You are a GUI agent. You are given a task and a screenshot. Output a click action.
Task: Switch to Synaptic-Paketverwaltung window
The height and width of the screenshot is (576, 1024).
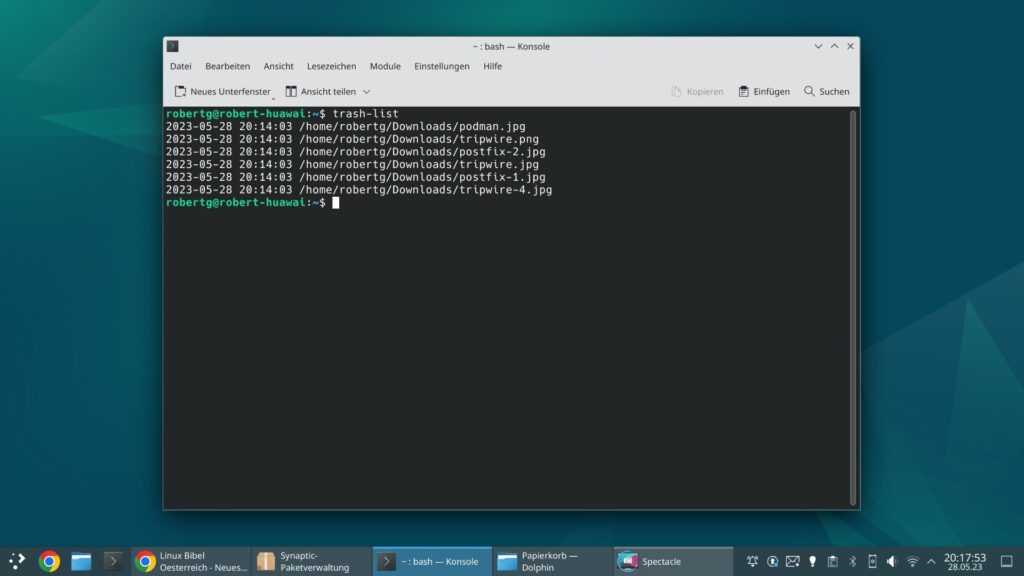pos(312,561)
